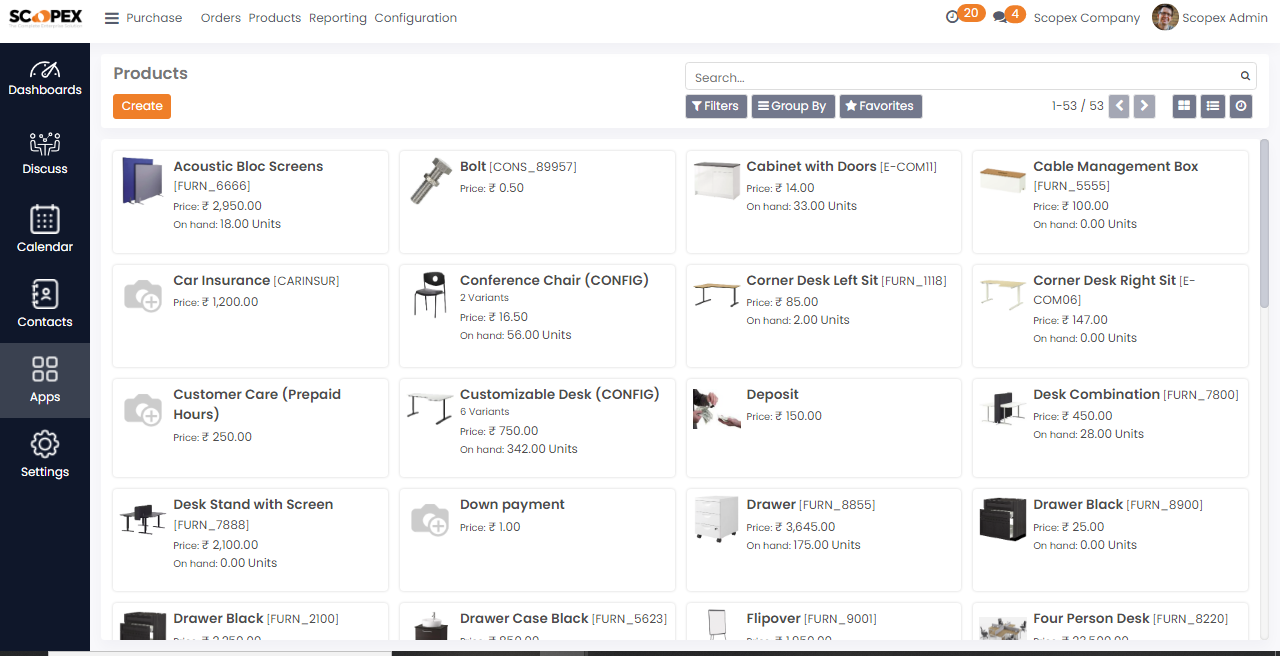The width and height of the screenshot is (1280, 656).
Task: Open Corner Desk Right Sit product
Action: click(x=1110, y=316)
